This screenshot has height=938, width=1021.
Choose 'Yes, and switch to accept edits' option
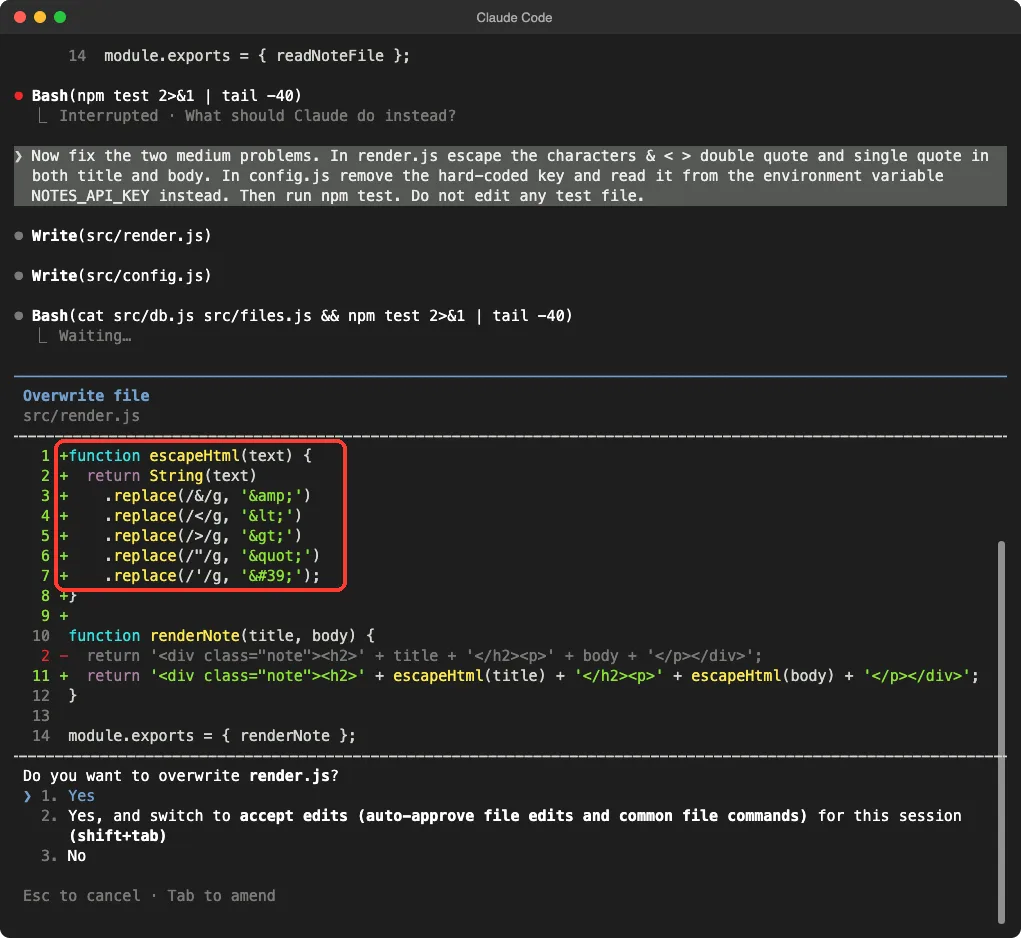[x=514, y=825]
